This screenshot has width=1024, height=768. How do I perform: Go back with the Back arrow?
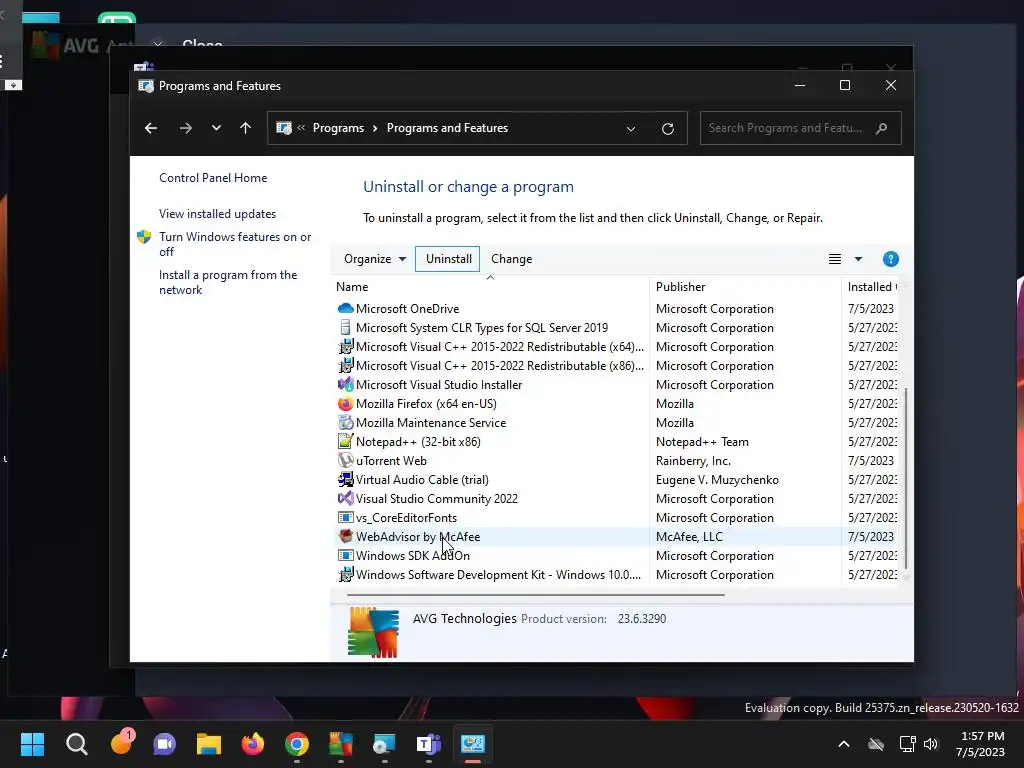(x=151, y=128)
